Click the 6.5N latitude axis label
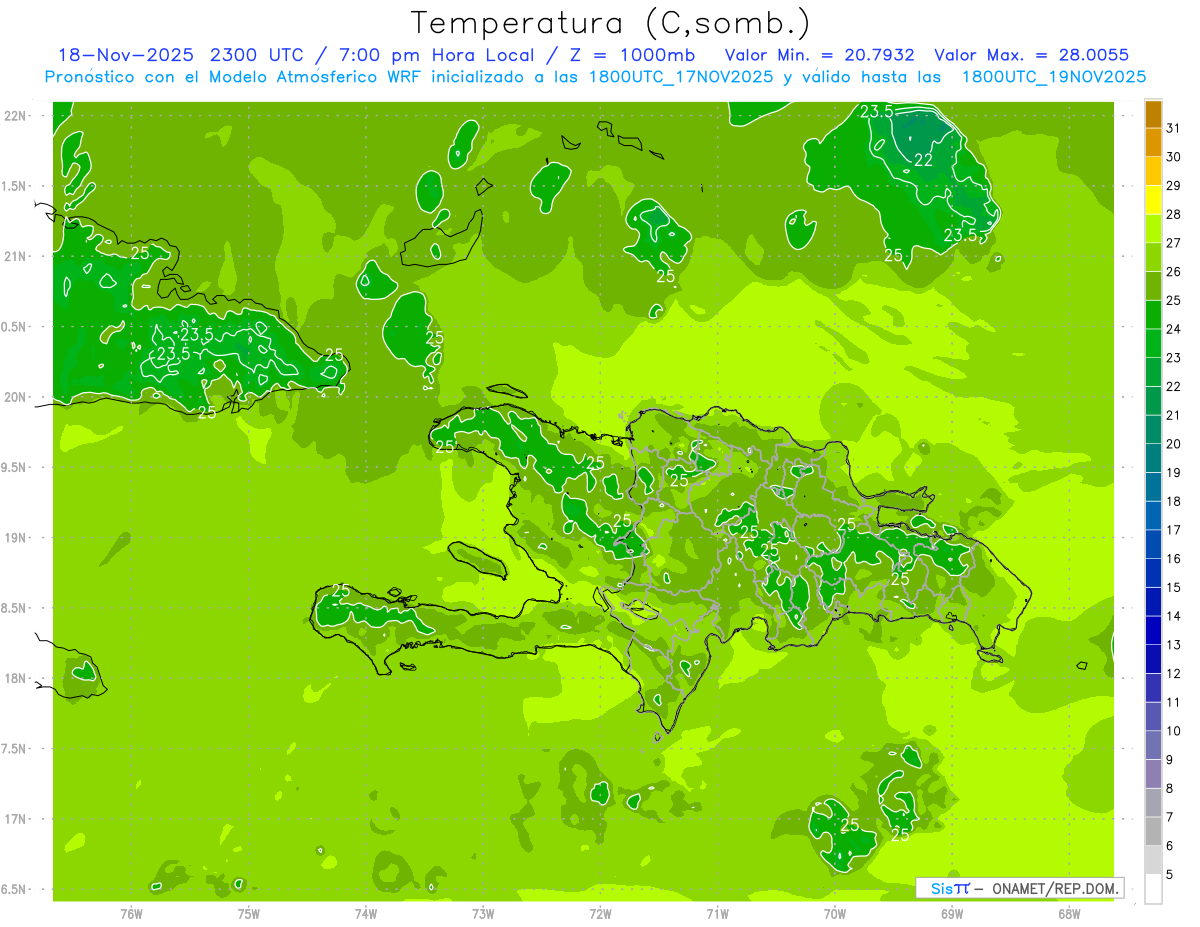Screen dimensions: 1200x927 15,889
